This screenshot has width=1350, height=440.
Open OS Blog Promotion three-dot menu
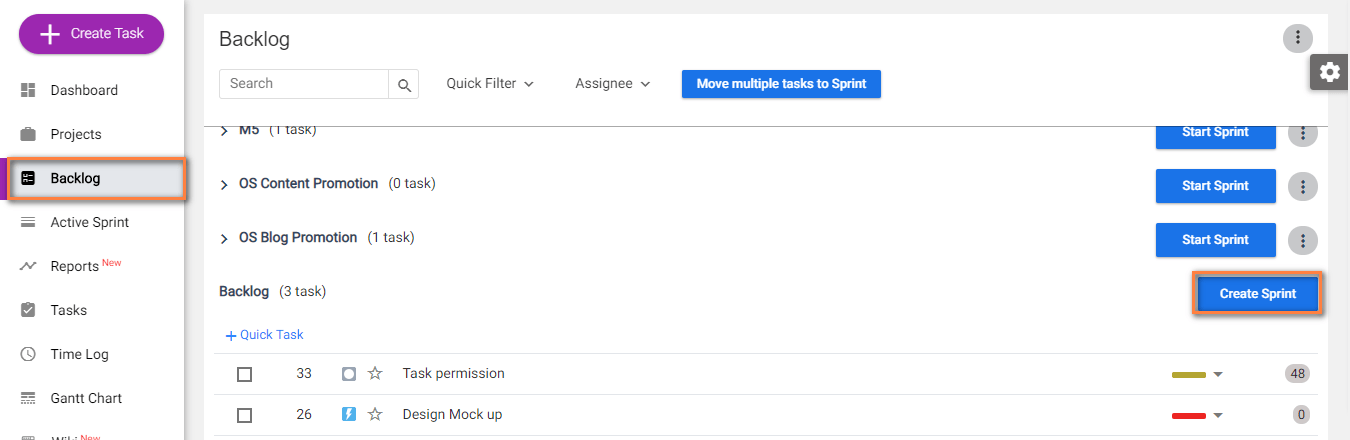(1302, 240)
